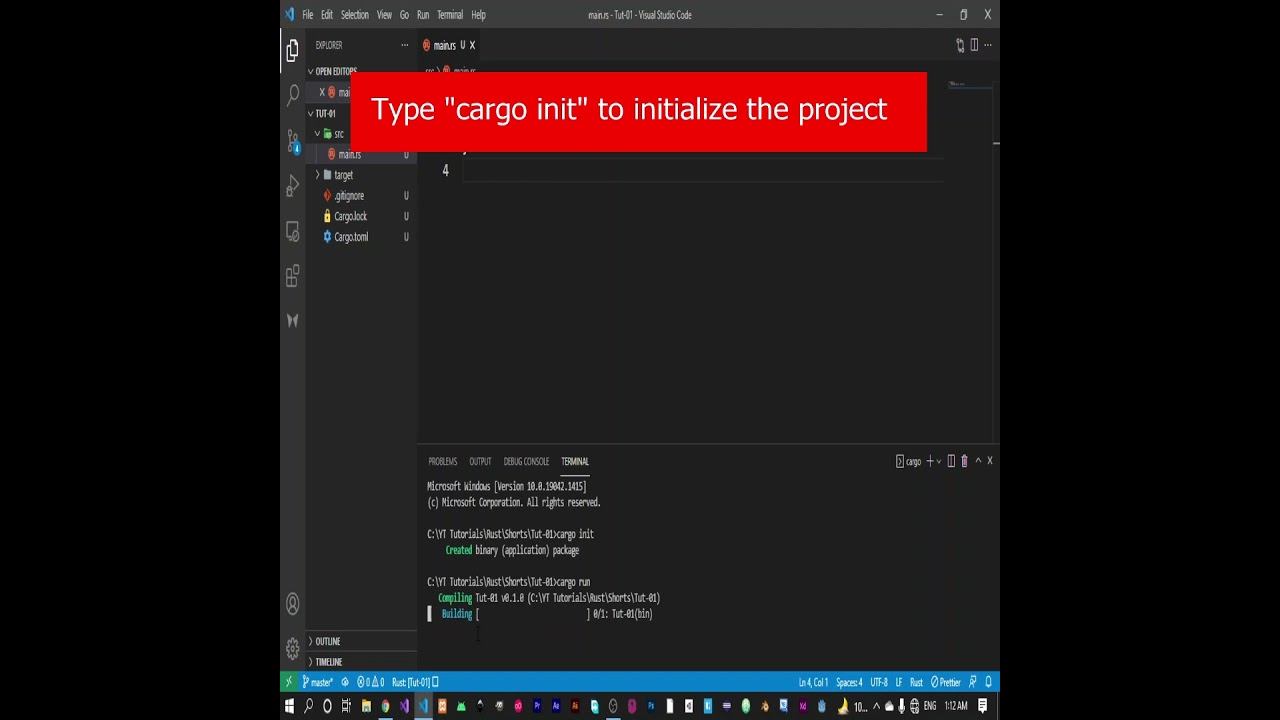Click the Prettier status item
This screenshot has height=720, width=1280.
[x=946, y=682]
